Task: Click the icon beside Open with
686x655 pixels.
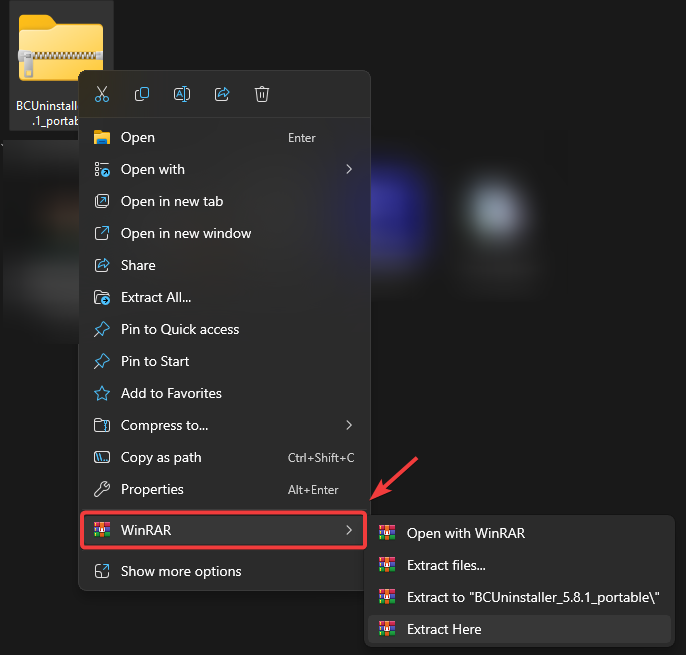Action: 102,169
